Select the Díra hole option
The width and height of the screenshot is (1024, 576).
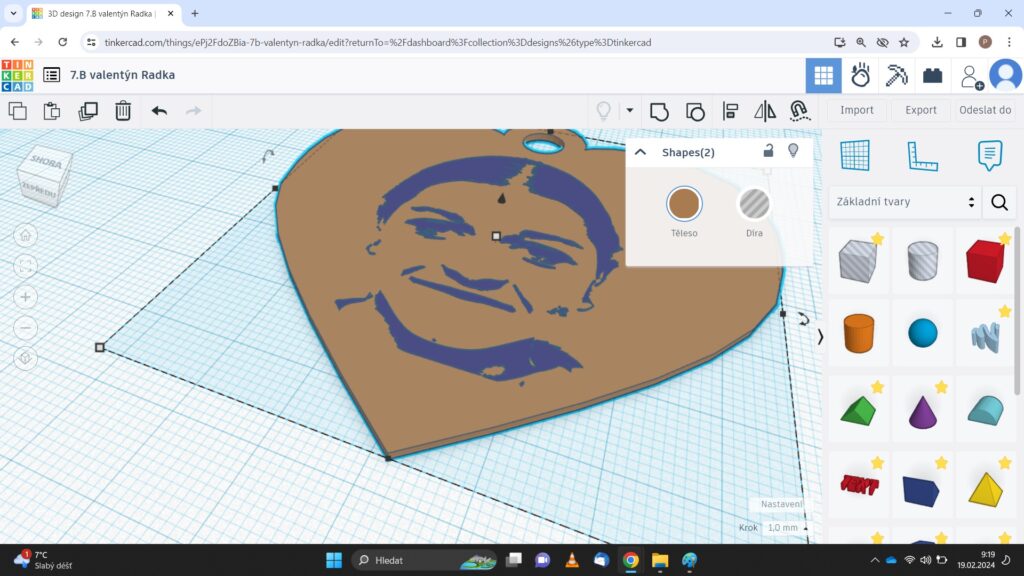pyautogui.click(x=754, y=205)
